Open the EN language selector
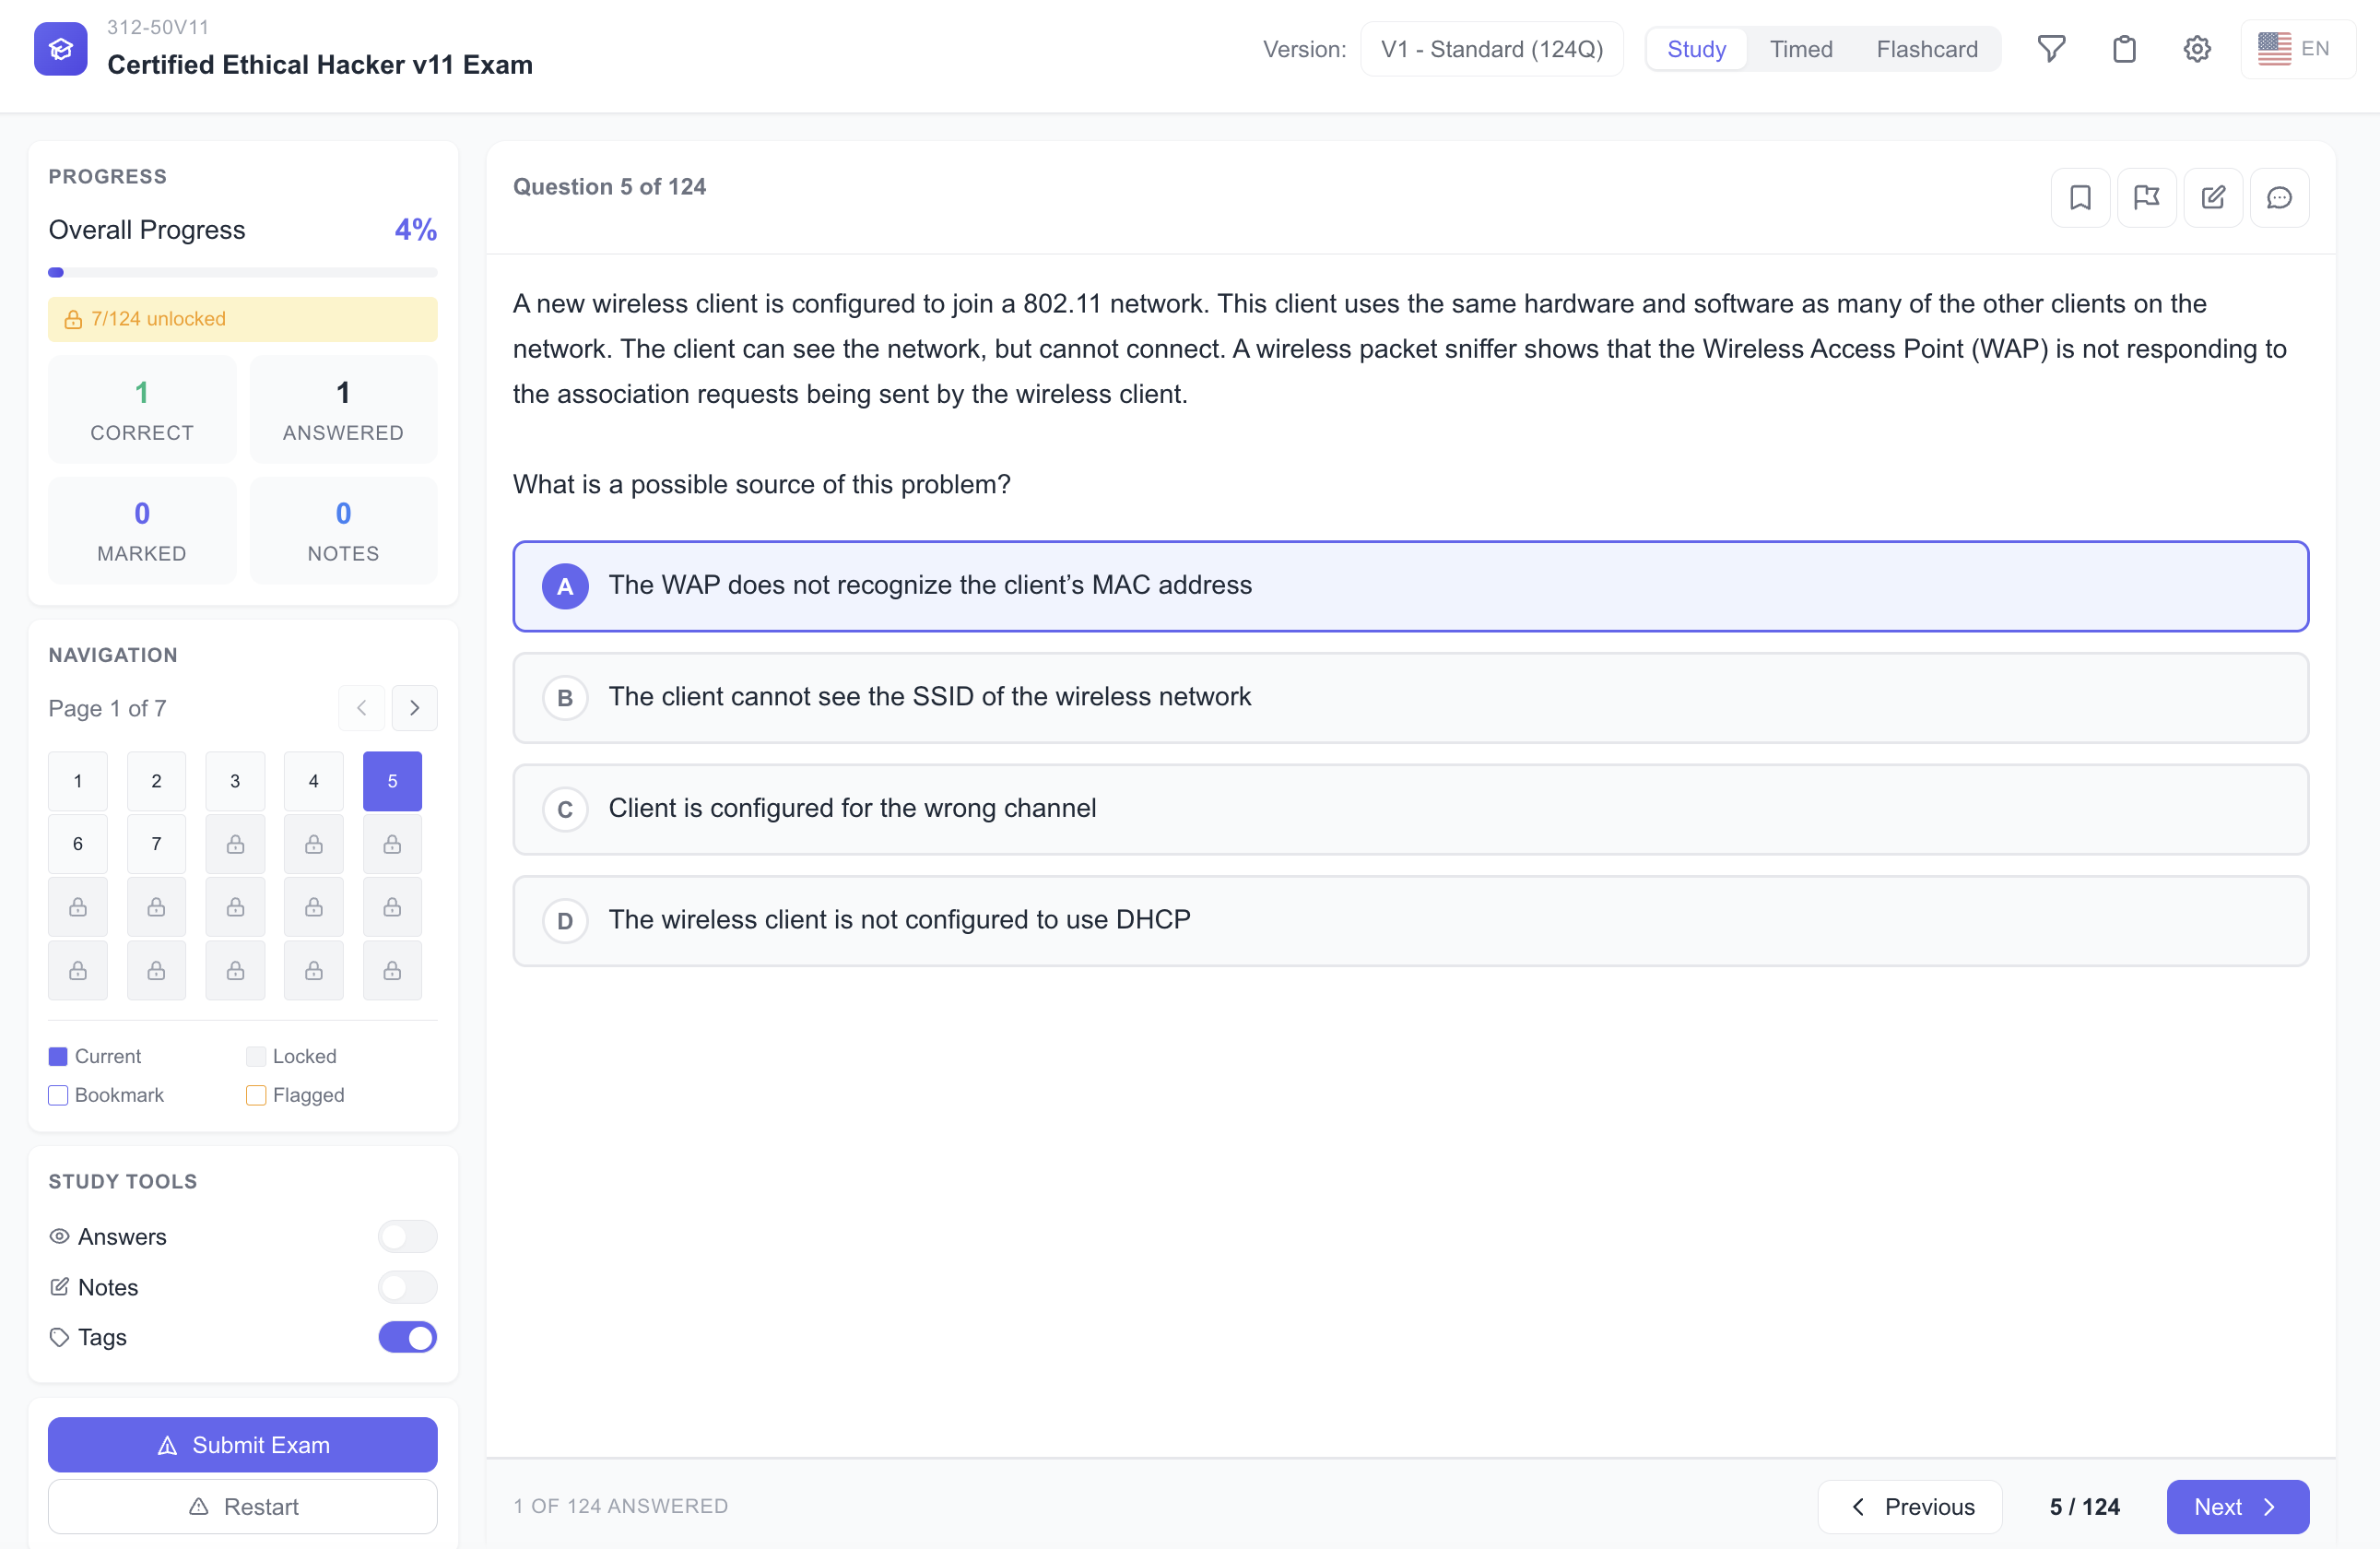 coord(2297,49)
